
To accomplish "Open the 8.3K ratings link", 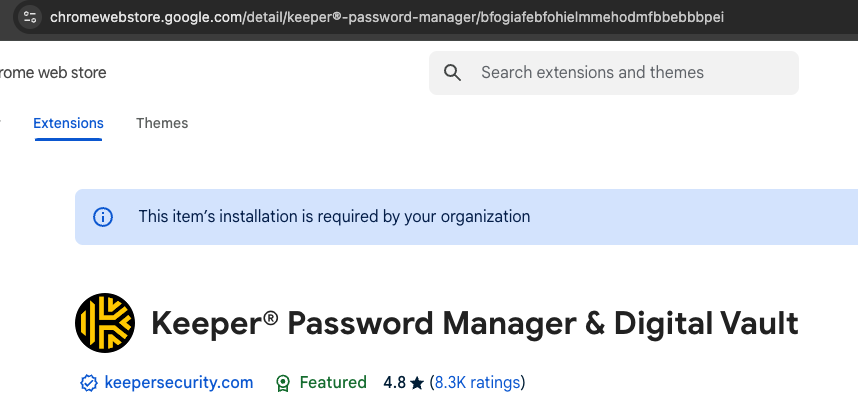I will (477, 383).
